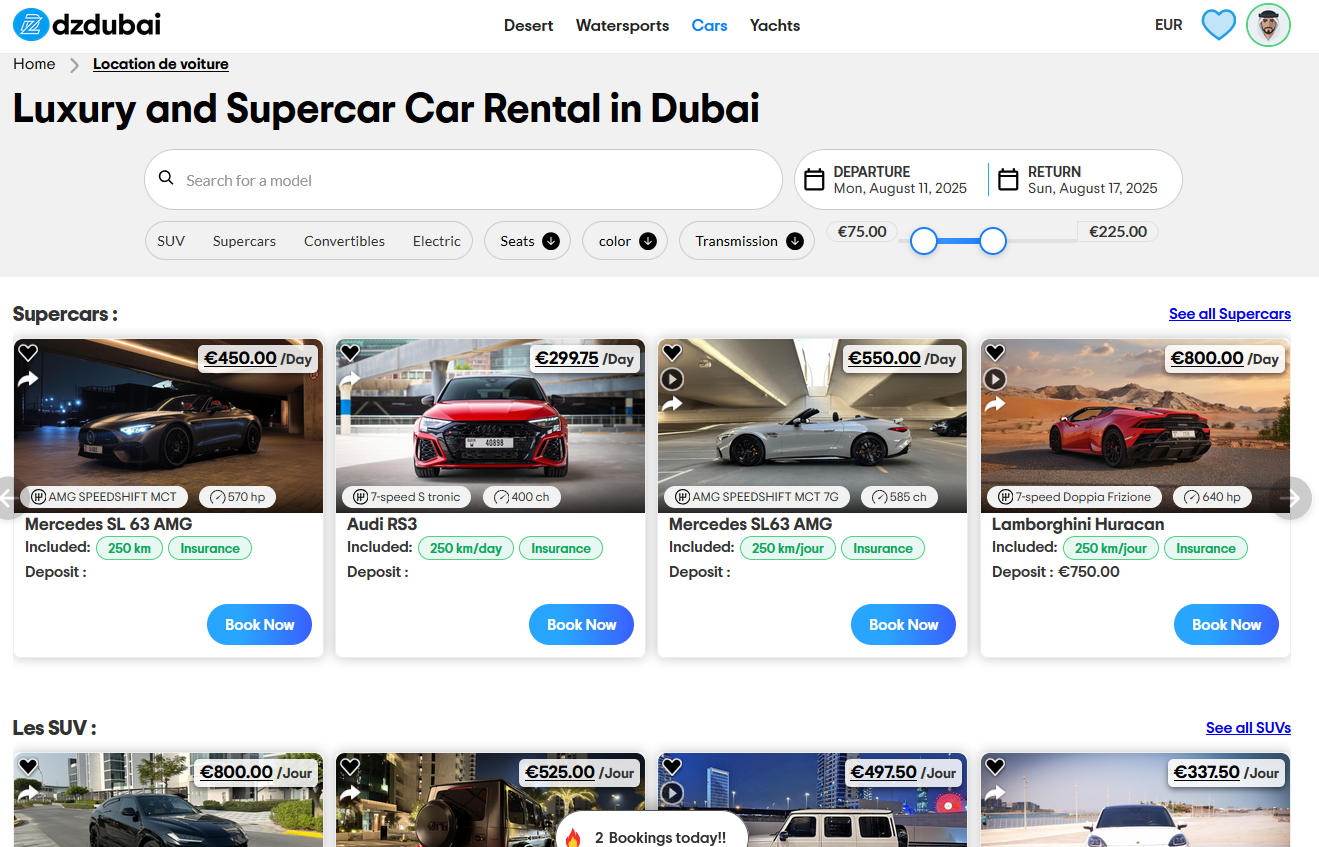Open the Watersports menu item
Image resolution: width=1319 pixels, height=847 pixels.
(622, 25)
